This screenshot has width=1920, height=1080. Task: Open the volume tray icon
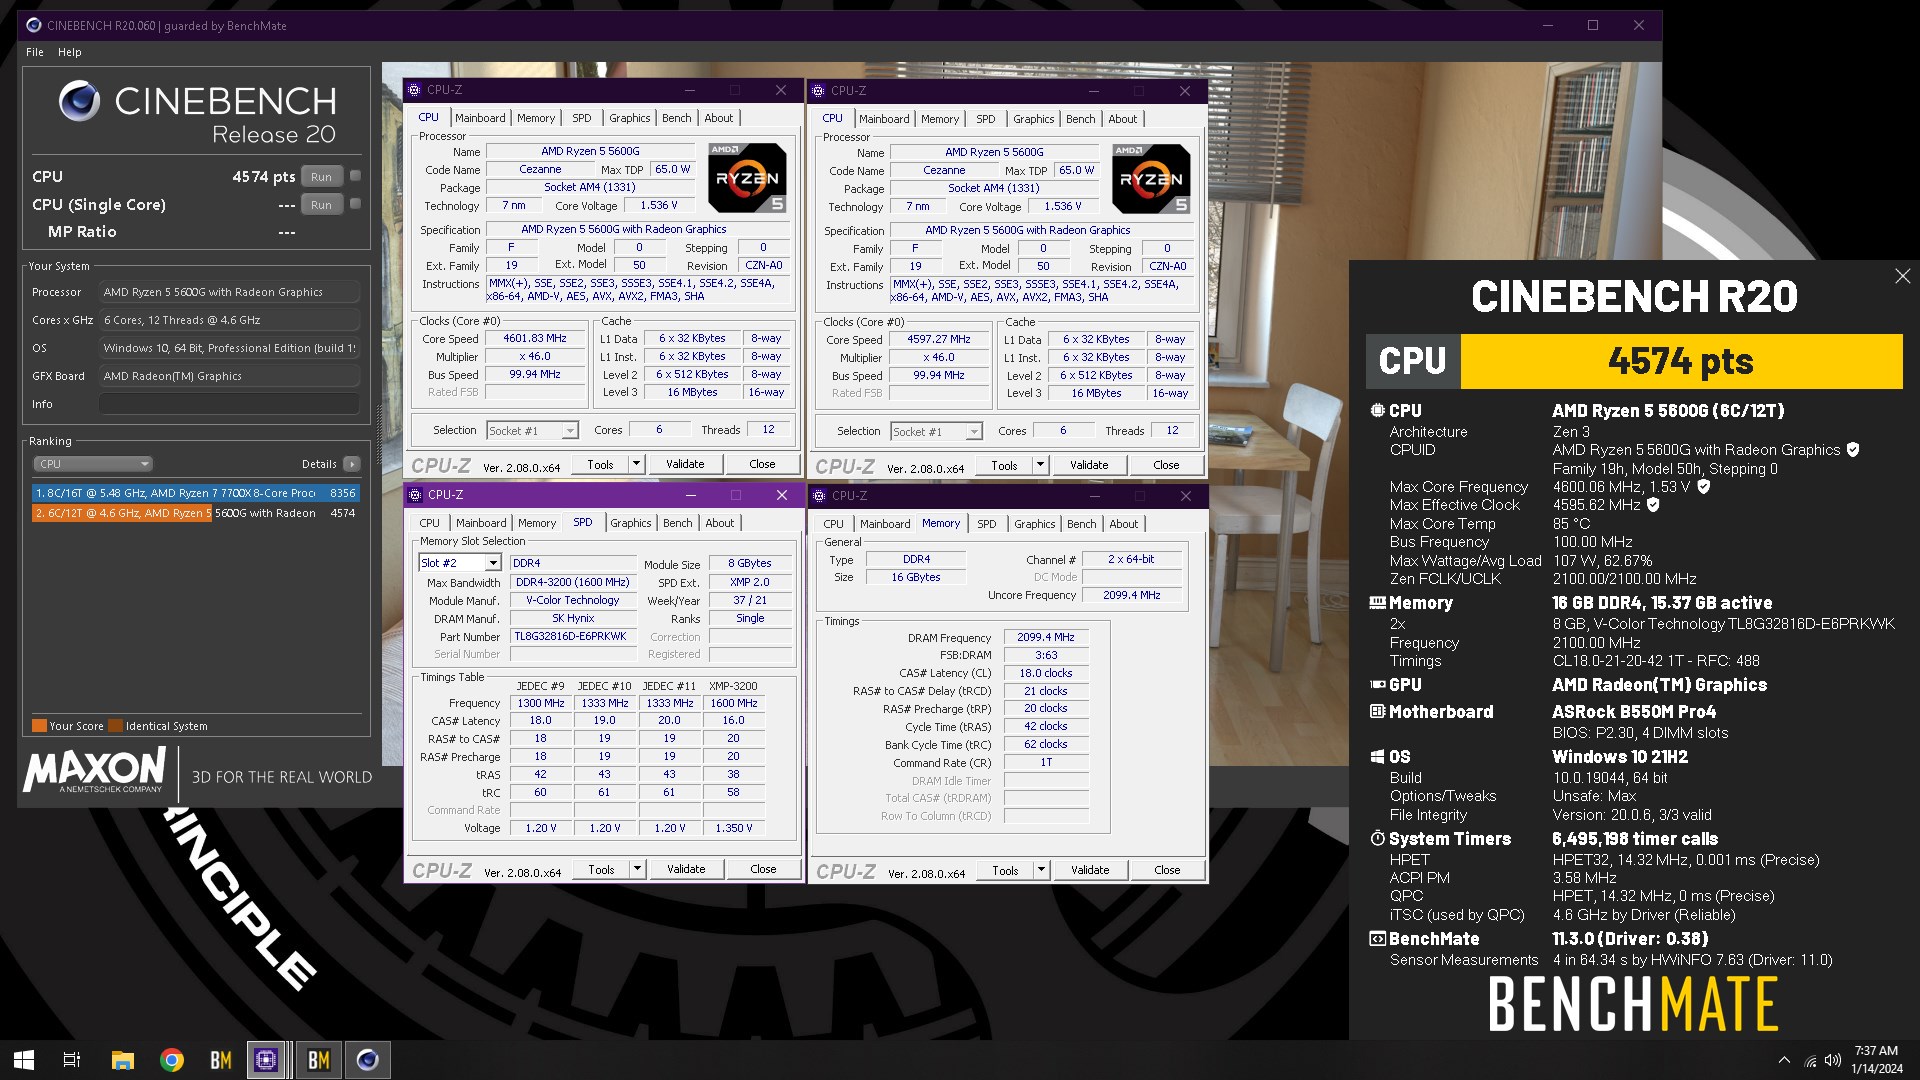(x=1832, y=1060)
